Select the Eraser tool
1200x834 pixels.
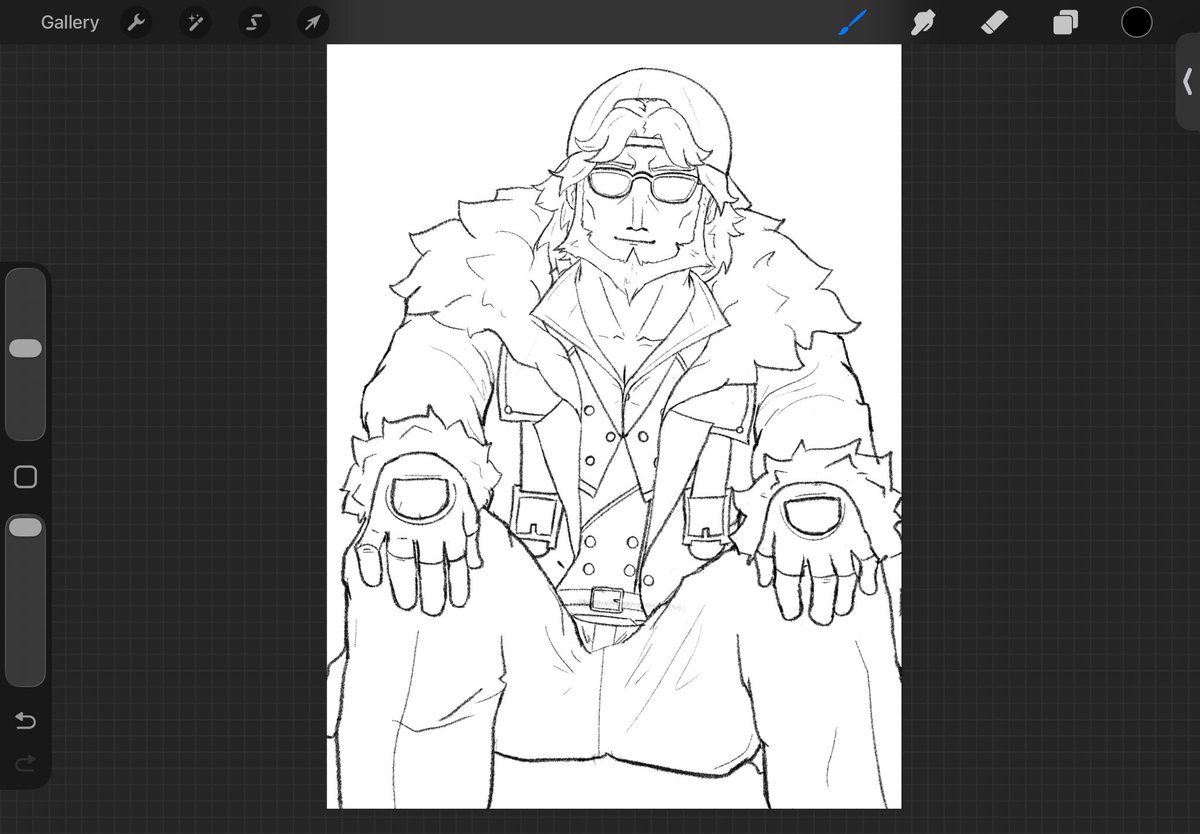(x=993, y=21)
